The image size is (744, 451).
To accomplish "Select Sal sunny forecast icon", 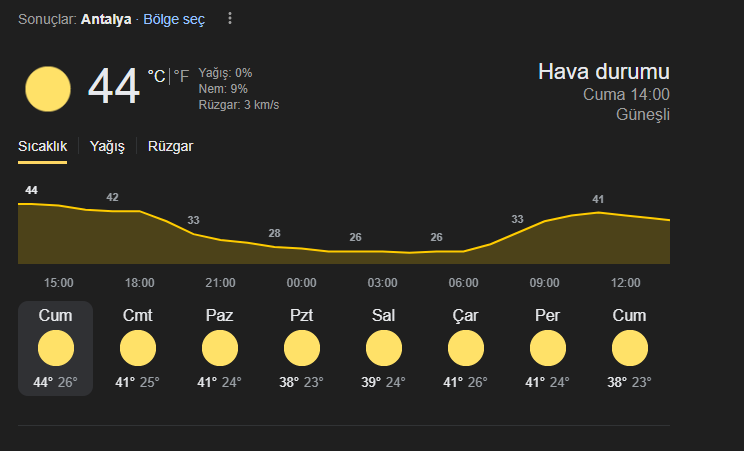I will tap(384, 348).
